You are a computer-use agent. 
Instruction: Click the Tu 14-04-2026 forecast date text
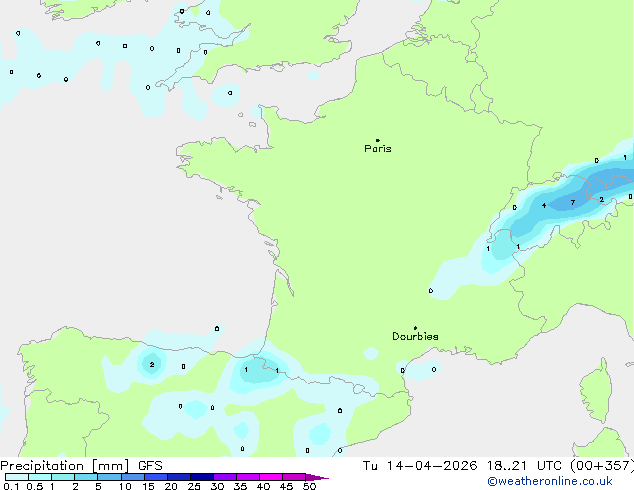click(x=420, y=466)
